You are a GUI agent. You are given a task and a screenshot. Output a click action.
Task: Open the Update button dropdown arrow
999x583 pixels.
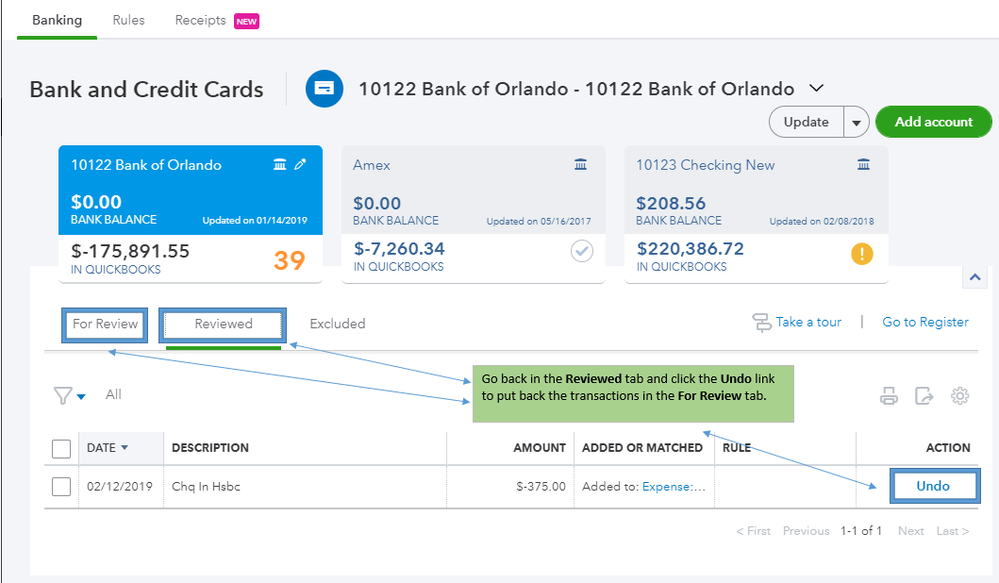tap(855, 123)
